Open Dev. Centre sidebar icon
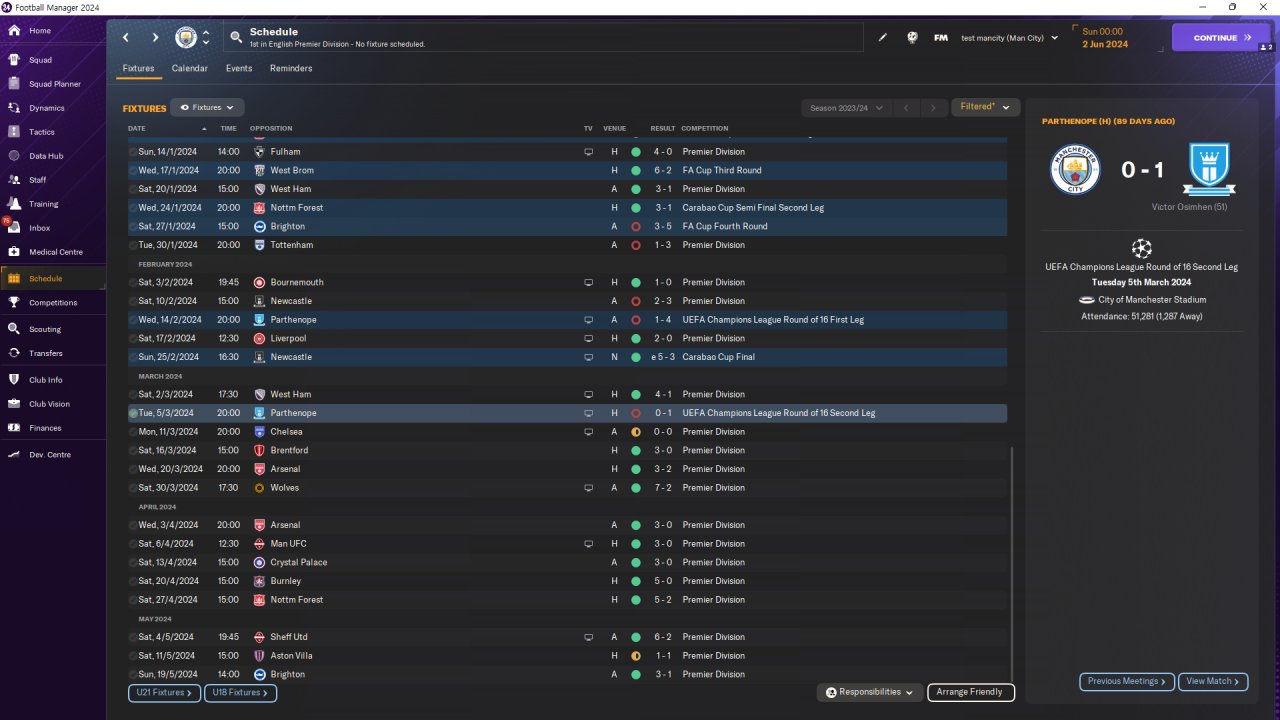The width and height of the screenshot is (1280, 720). [x=14, y=455]
